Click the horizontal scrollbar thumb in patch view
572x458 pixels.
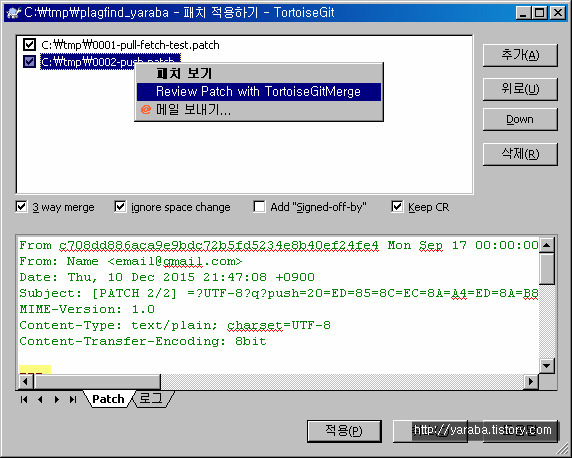[x=97, y=382]
